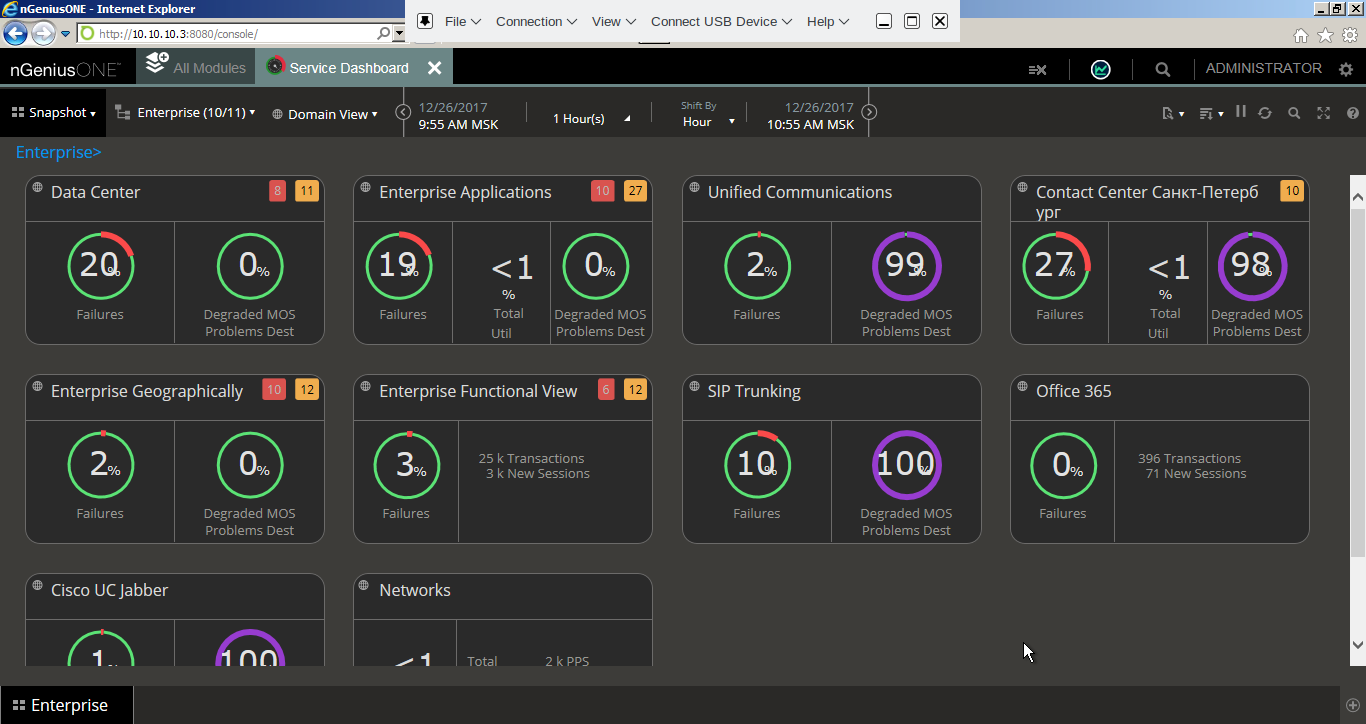1366x724 pixels.
Task: Click globe icon on SIP Trunking tile
Action: pyautogui.click(x=694, y=386)
